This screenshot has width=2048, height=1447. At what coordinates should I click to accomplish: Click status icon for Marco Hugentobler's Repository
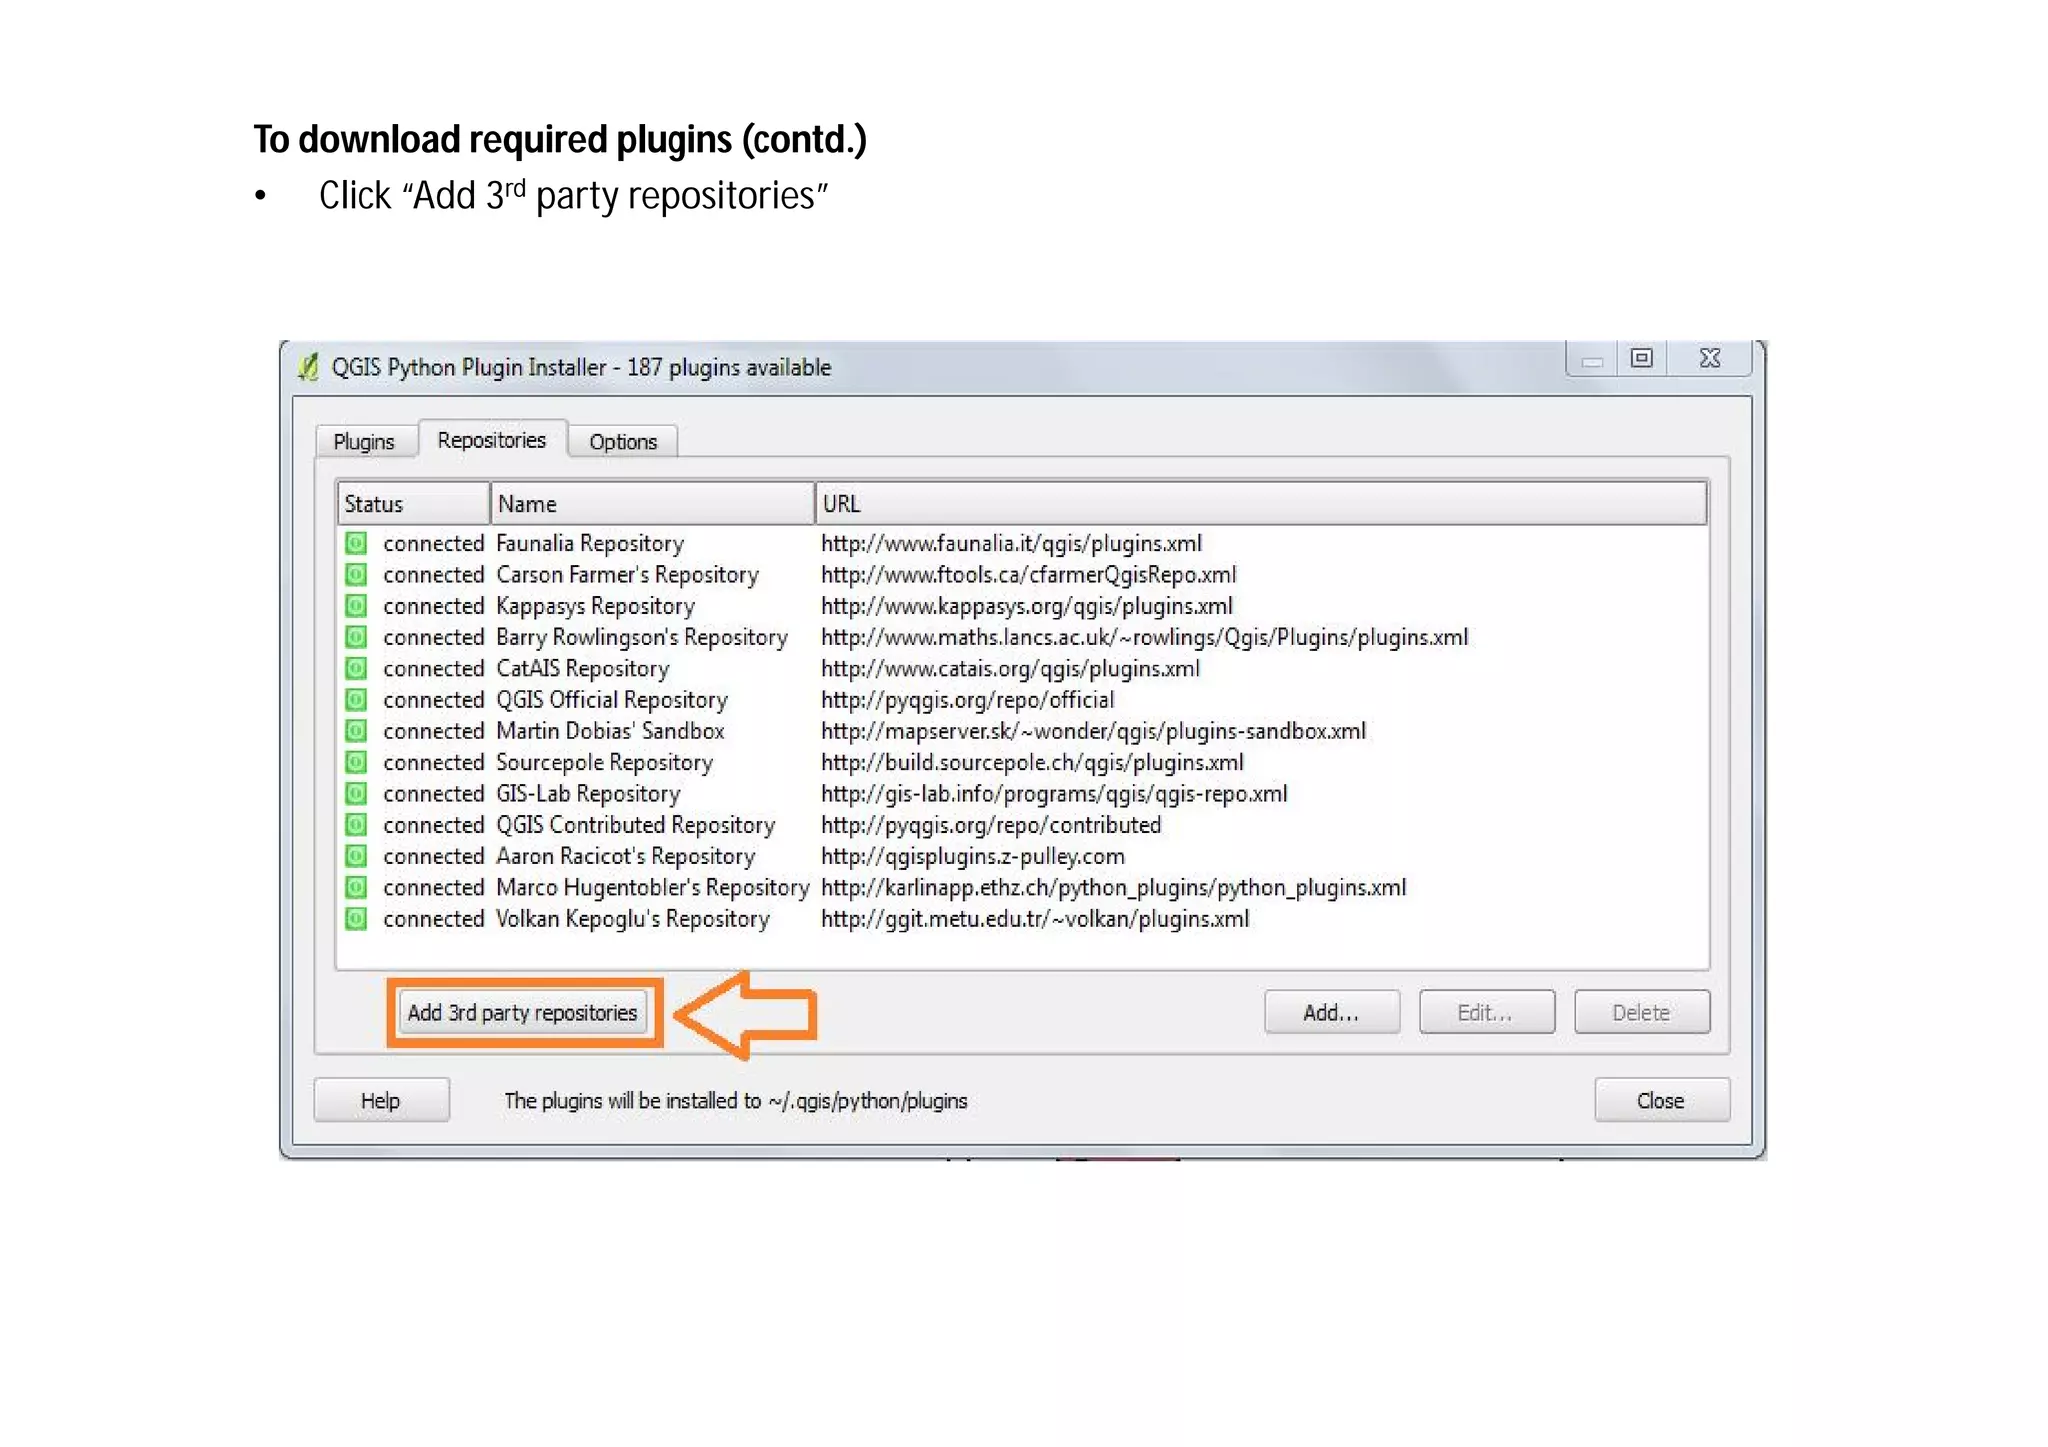click(356, 887)
